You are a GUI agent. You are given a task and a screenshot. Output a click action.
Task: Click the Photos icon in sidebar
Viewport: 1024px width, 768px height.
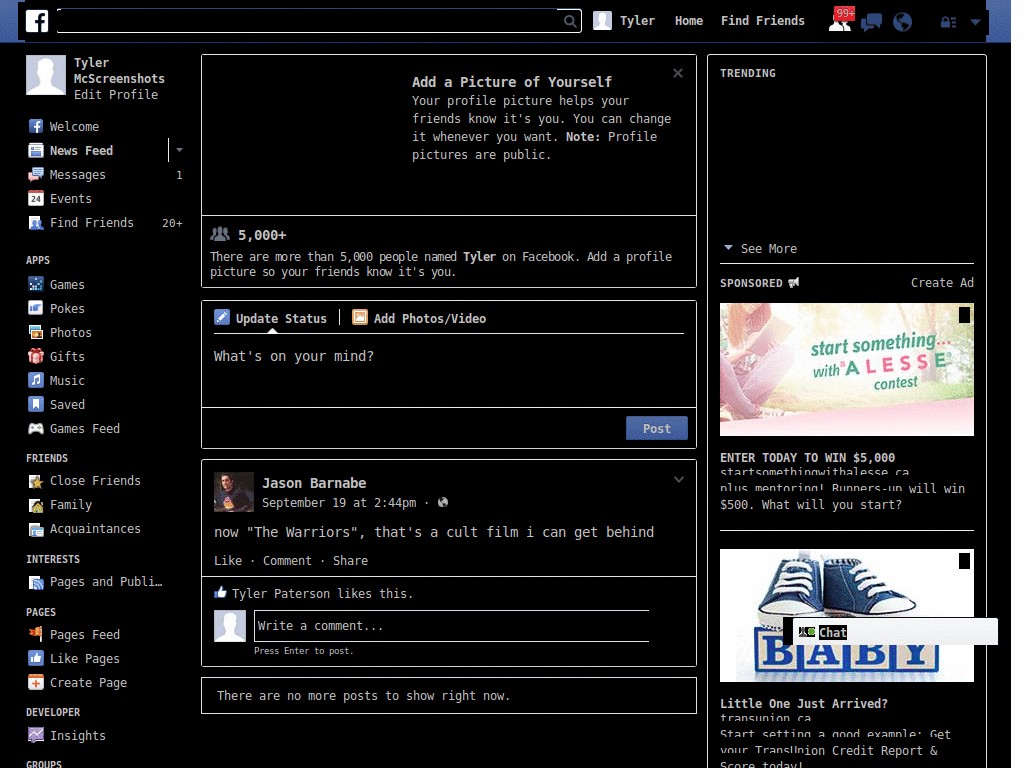36,332
